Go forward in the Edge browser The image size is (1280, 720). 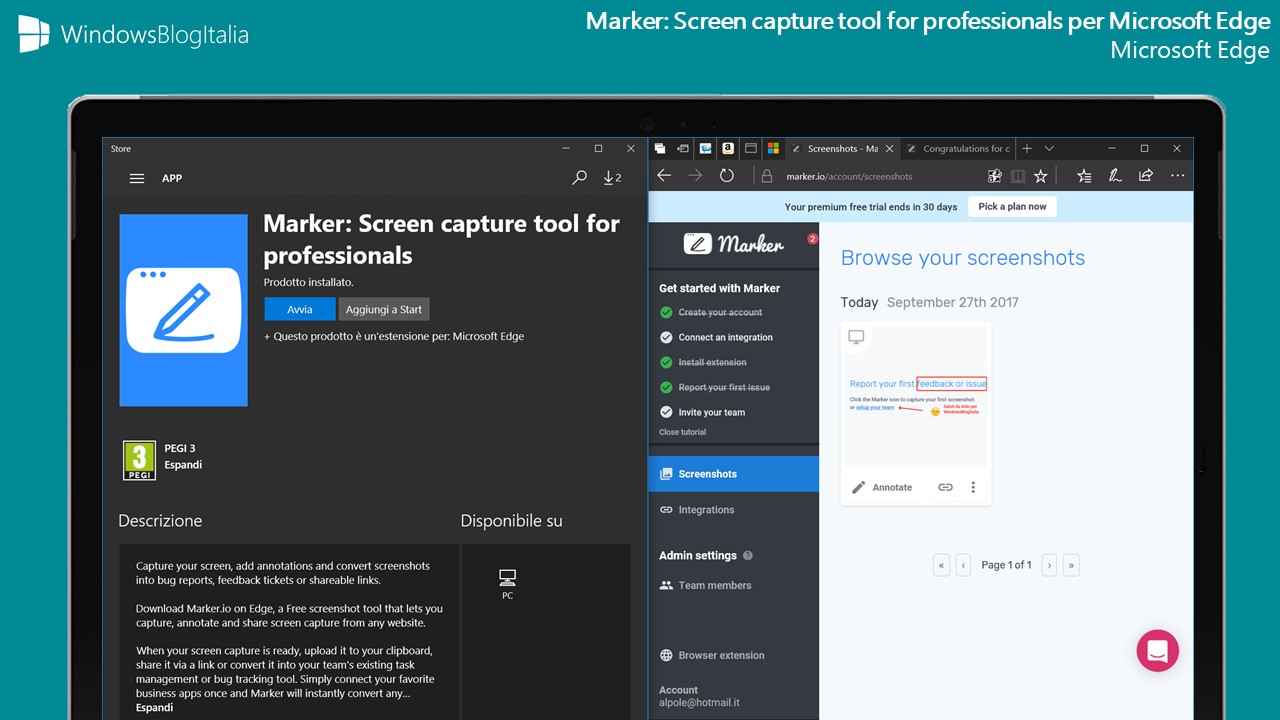point(695,176)
